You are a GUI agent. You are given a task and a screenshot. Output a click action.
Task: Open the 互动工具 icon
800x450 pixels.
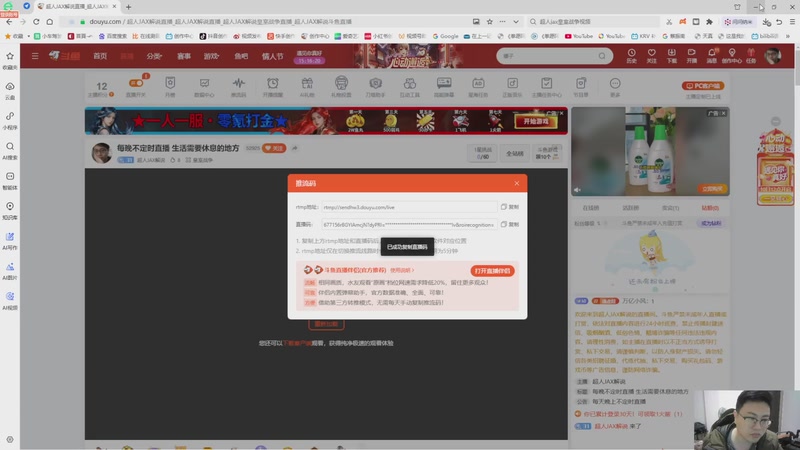pyautogui.click(x=410, y=86)
